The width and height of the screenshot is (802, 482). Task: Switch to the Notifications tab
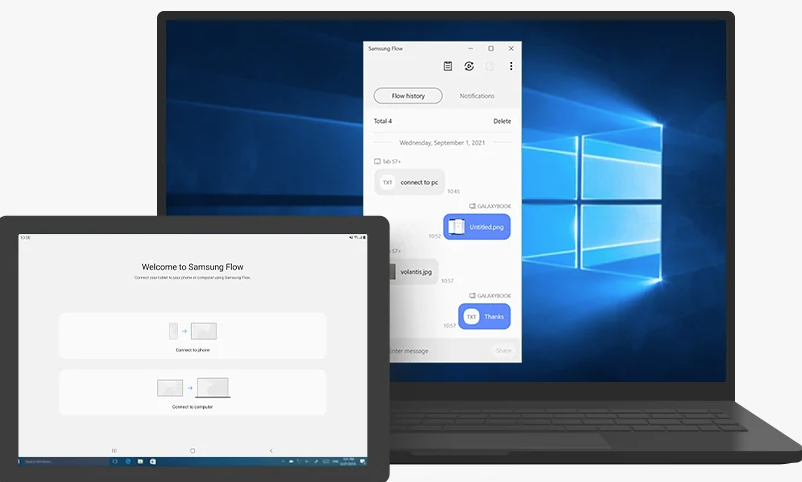(x=477, y=96)
